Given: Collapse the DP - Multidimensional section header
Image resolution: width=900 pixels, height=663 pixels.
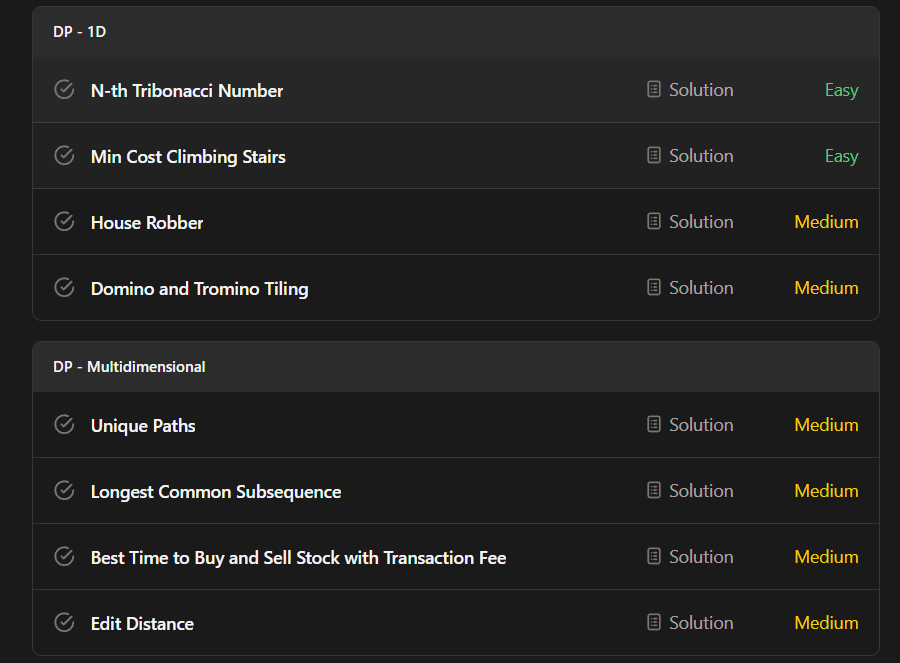Looking at the screenshot, I should (x=129, y=367).
